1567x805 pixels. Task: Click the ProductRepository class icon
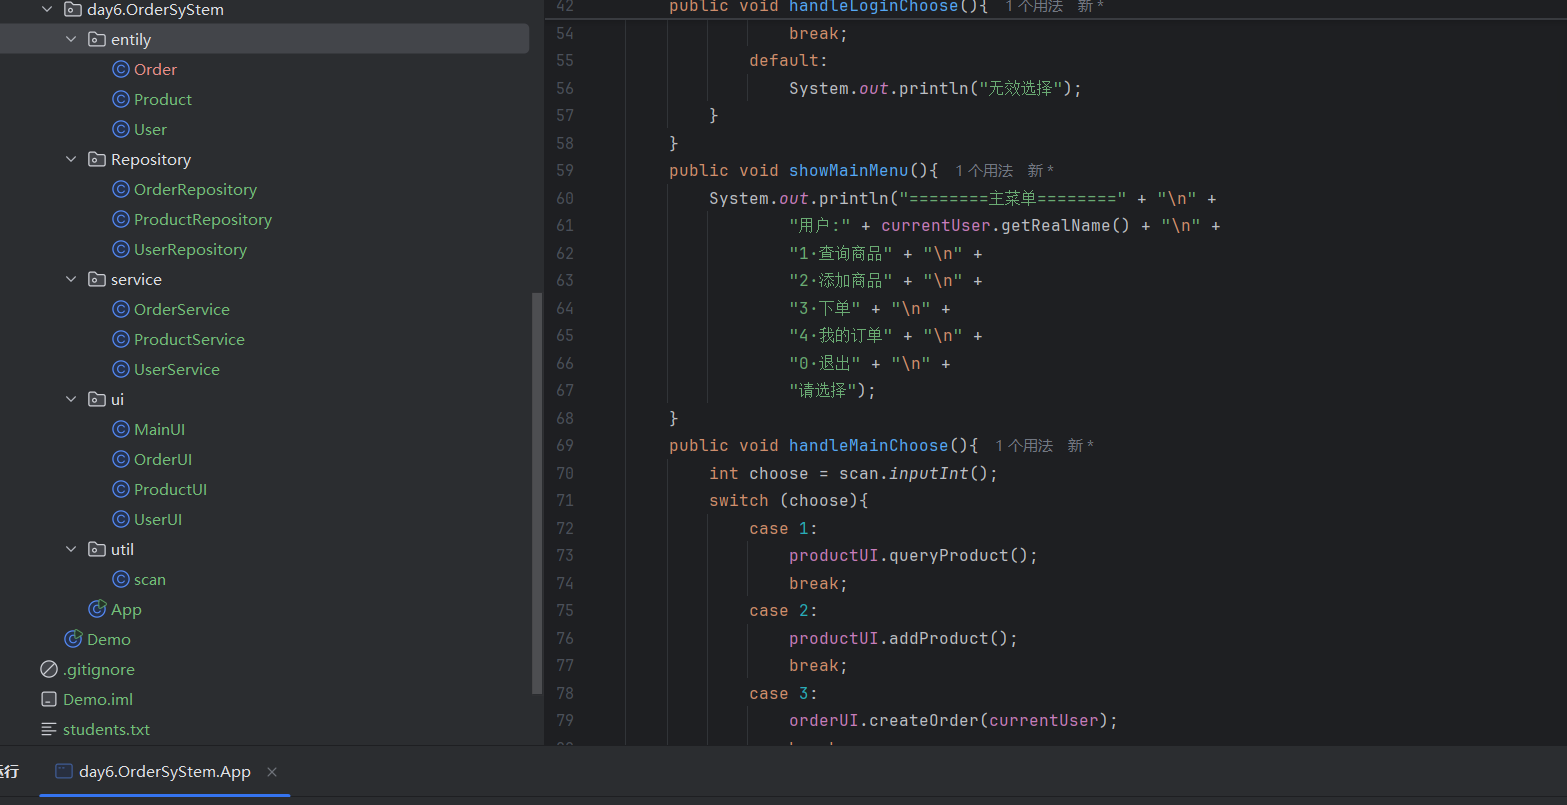pos(121,220)
